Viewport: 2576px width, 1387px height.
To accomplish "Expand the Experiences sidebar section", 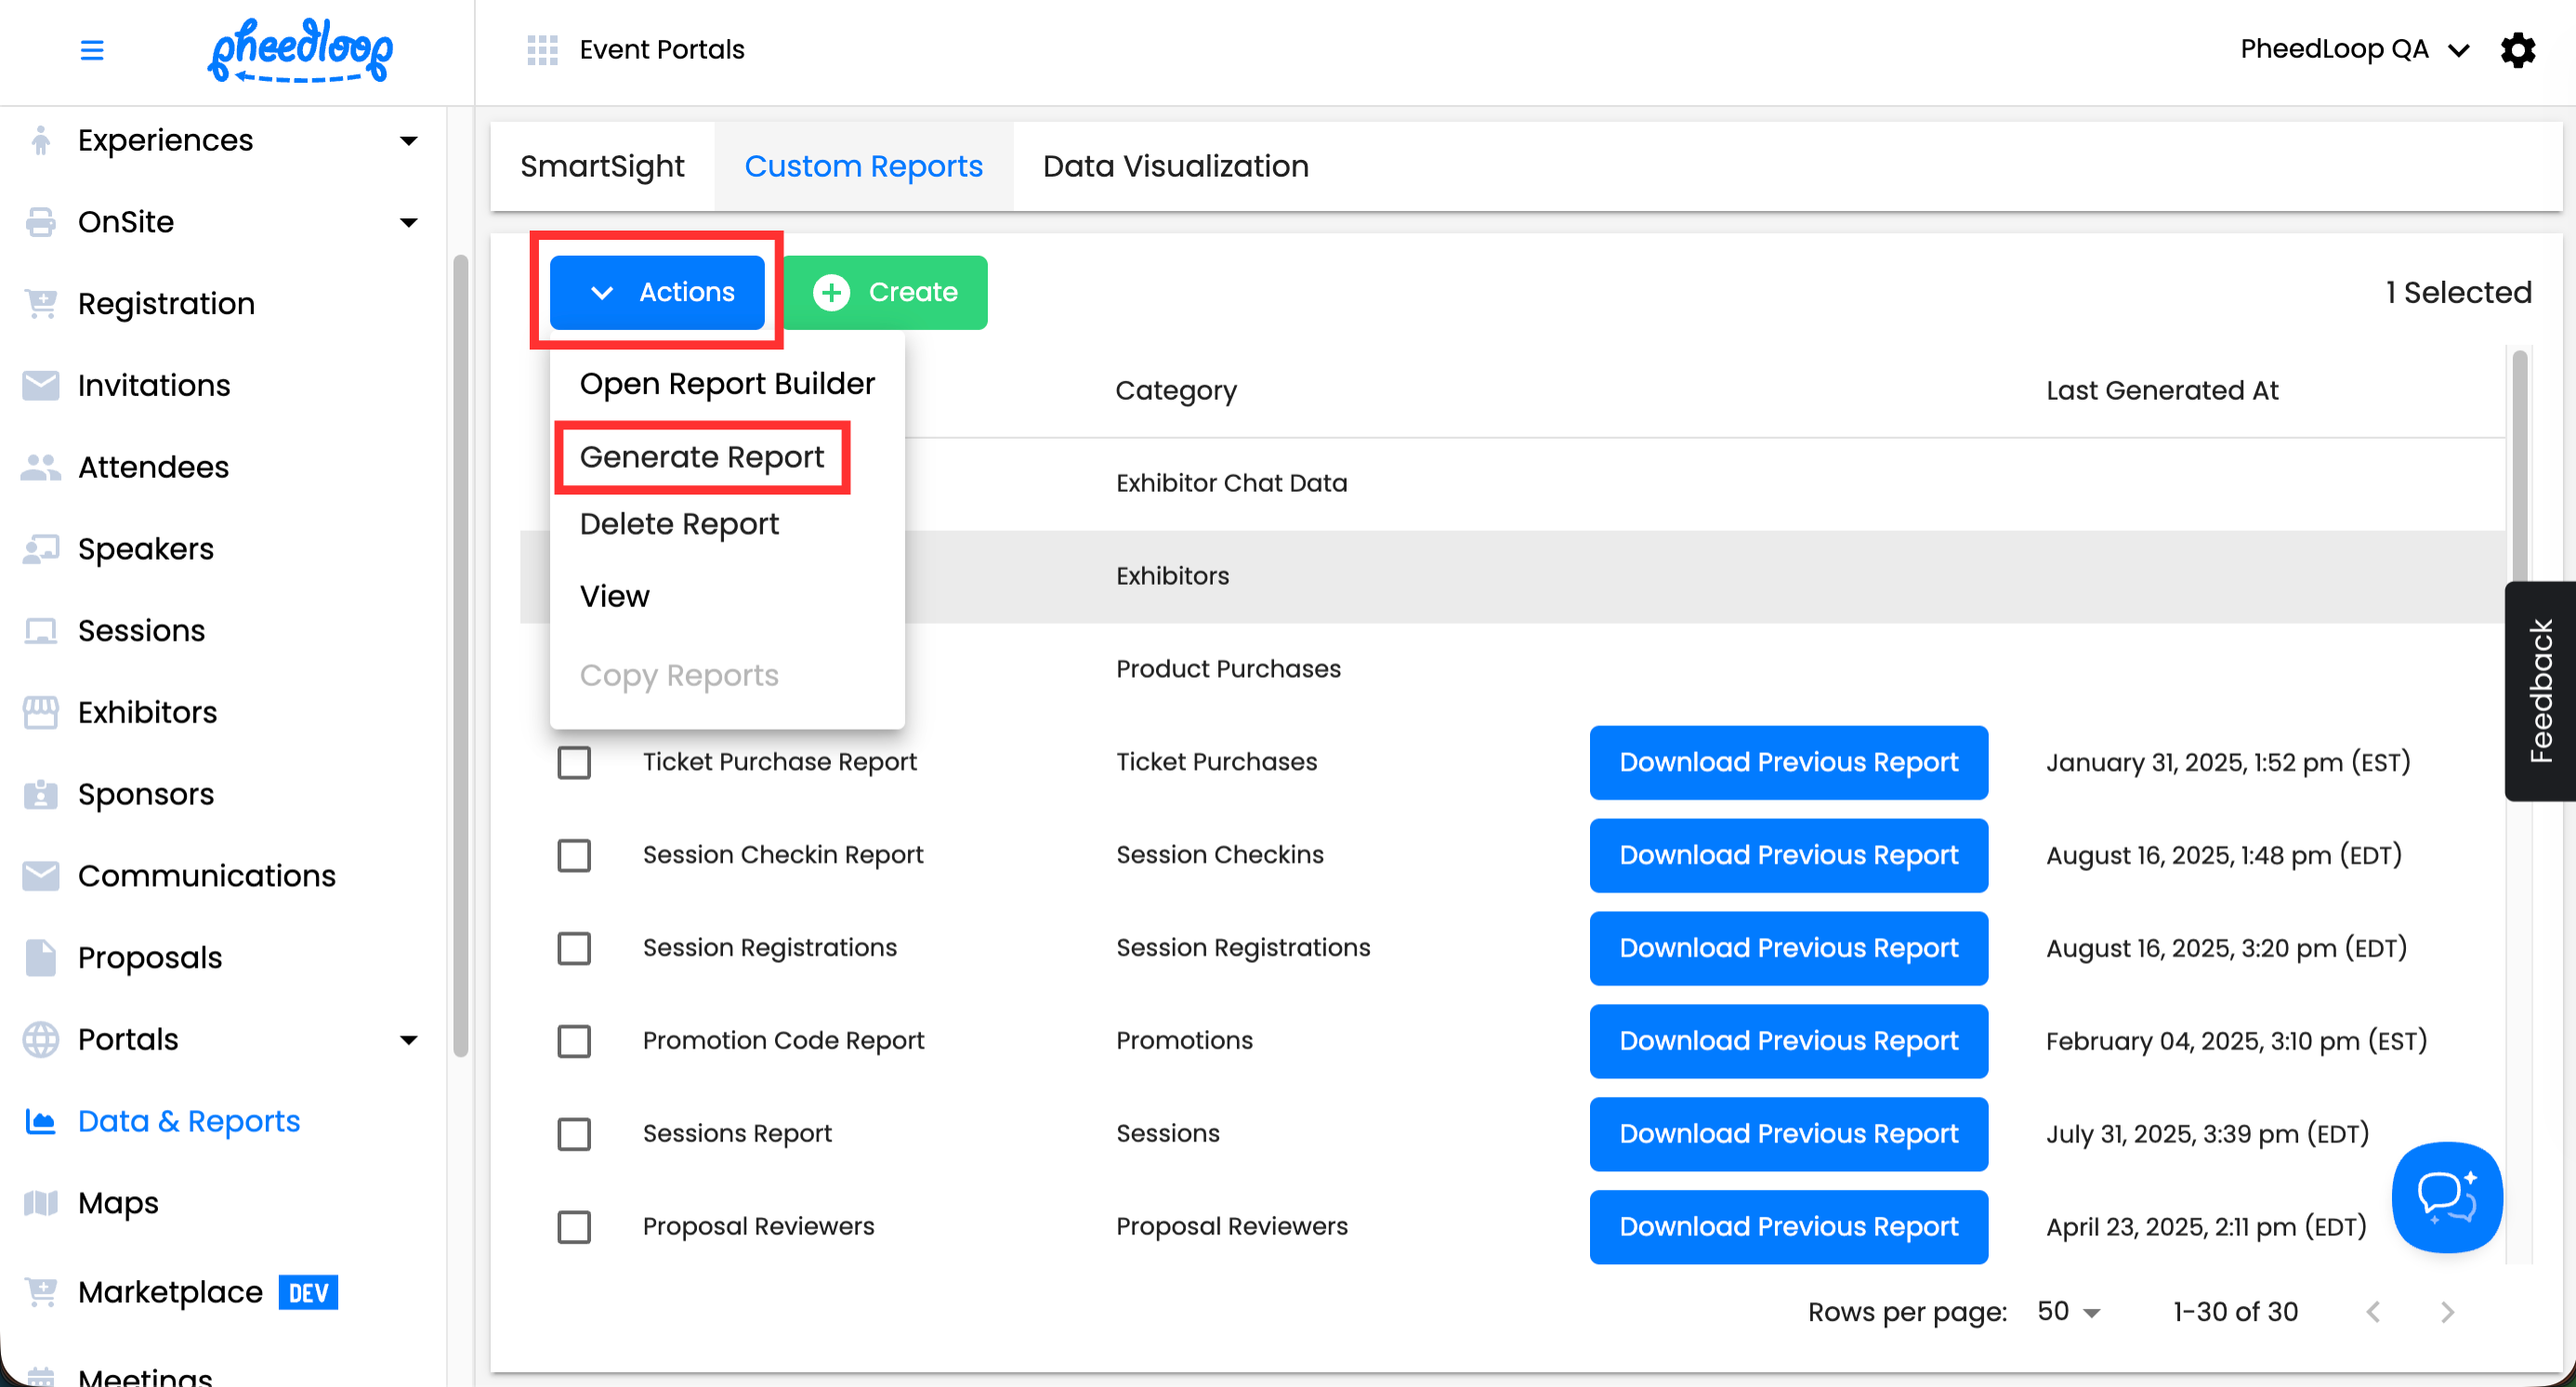I will [408, 140].
